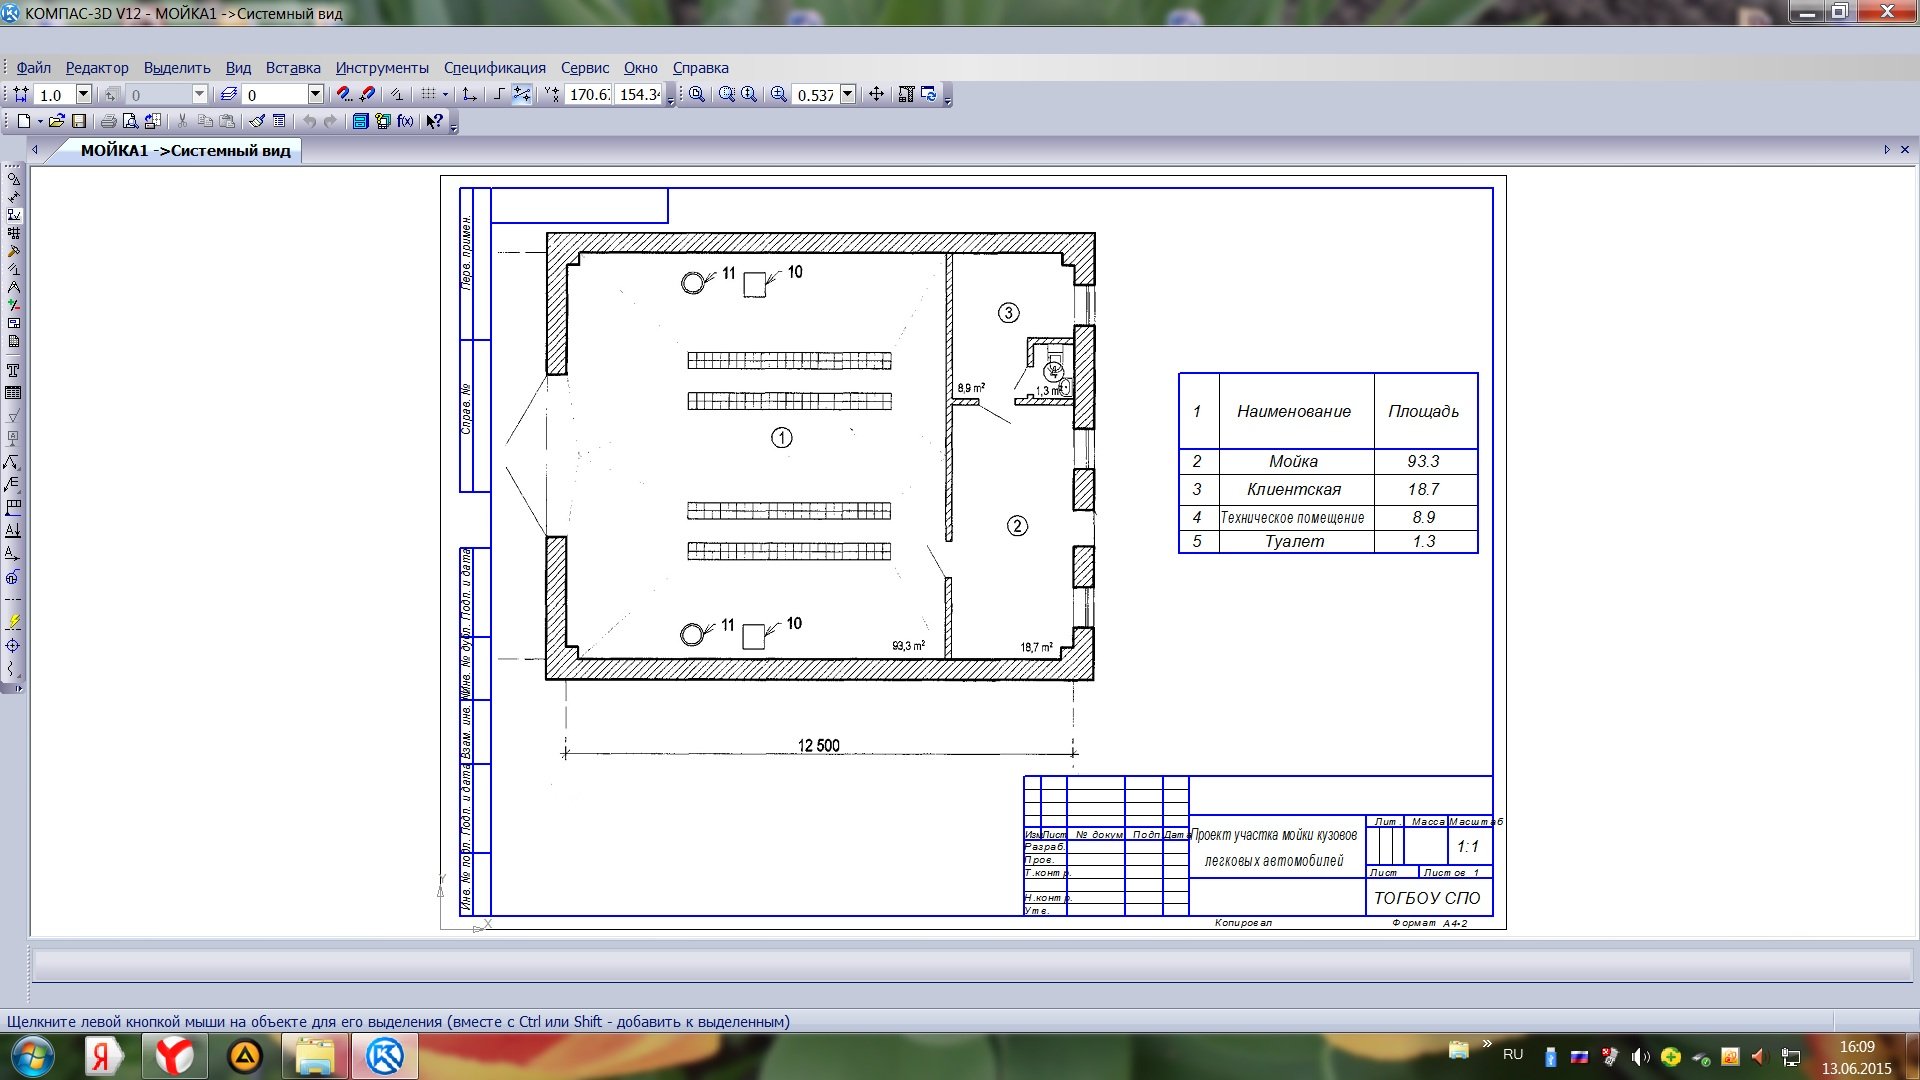Click the table insert tool in sidebar
The width and height of the screenshot is (1920, 1080).
pyautogui.click(x=13, y=393)
